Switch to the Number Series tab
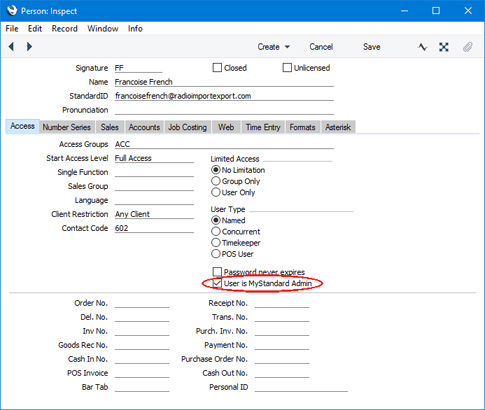This screenshot has height=410, width=485. pyautogui.click(x=67, y=127)
